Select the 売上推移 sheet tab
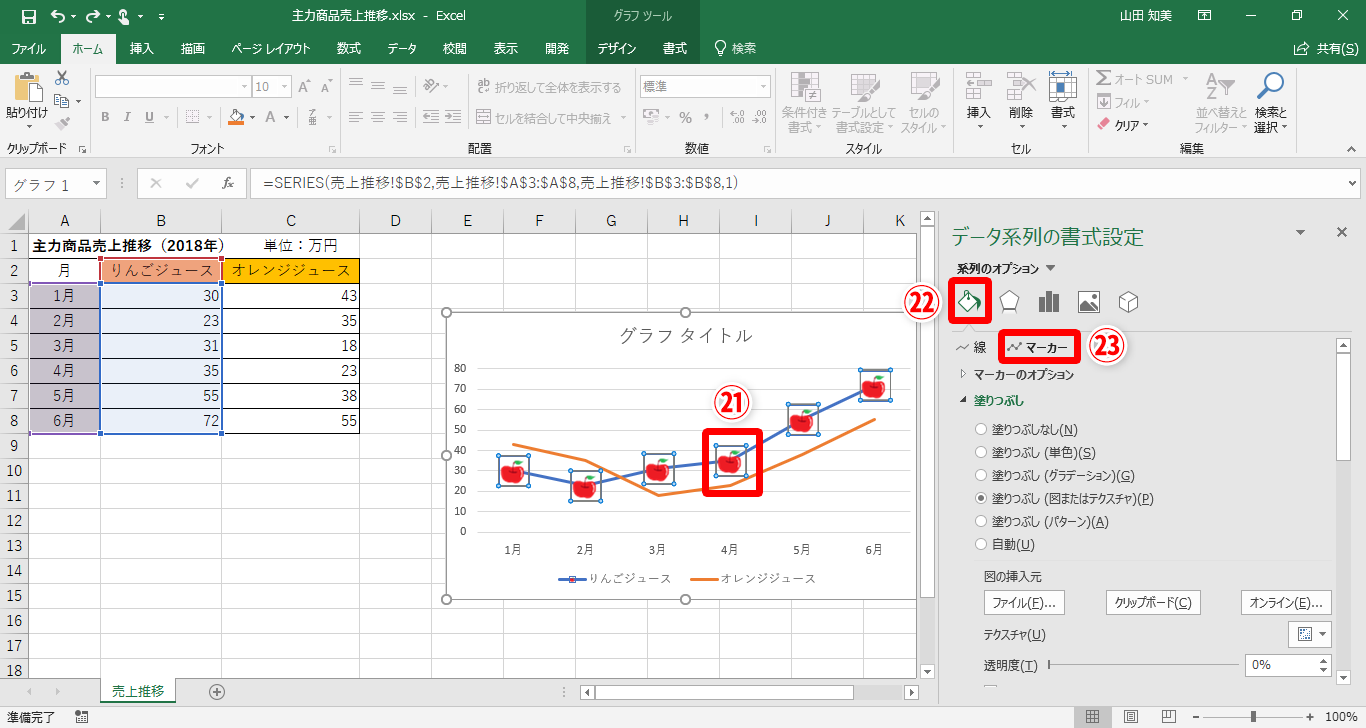 tap(138, 690)
